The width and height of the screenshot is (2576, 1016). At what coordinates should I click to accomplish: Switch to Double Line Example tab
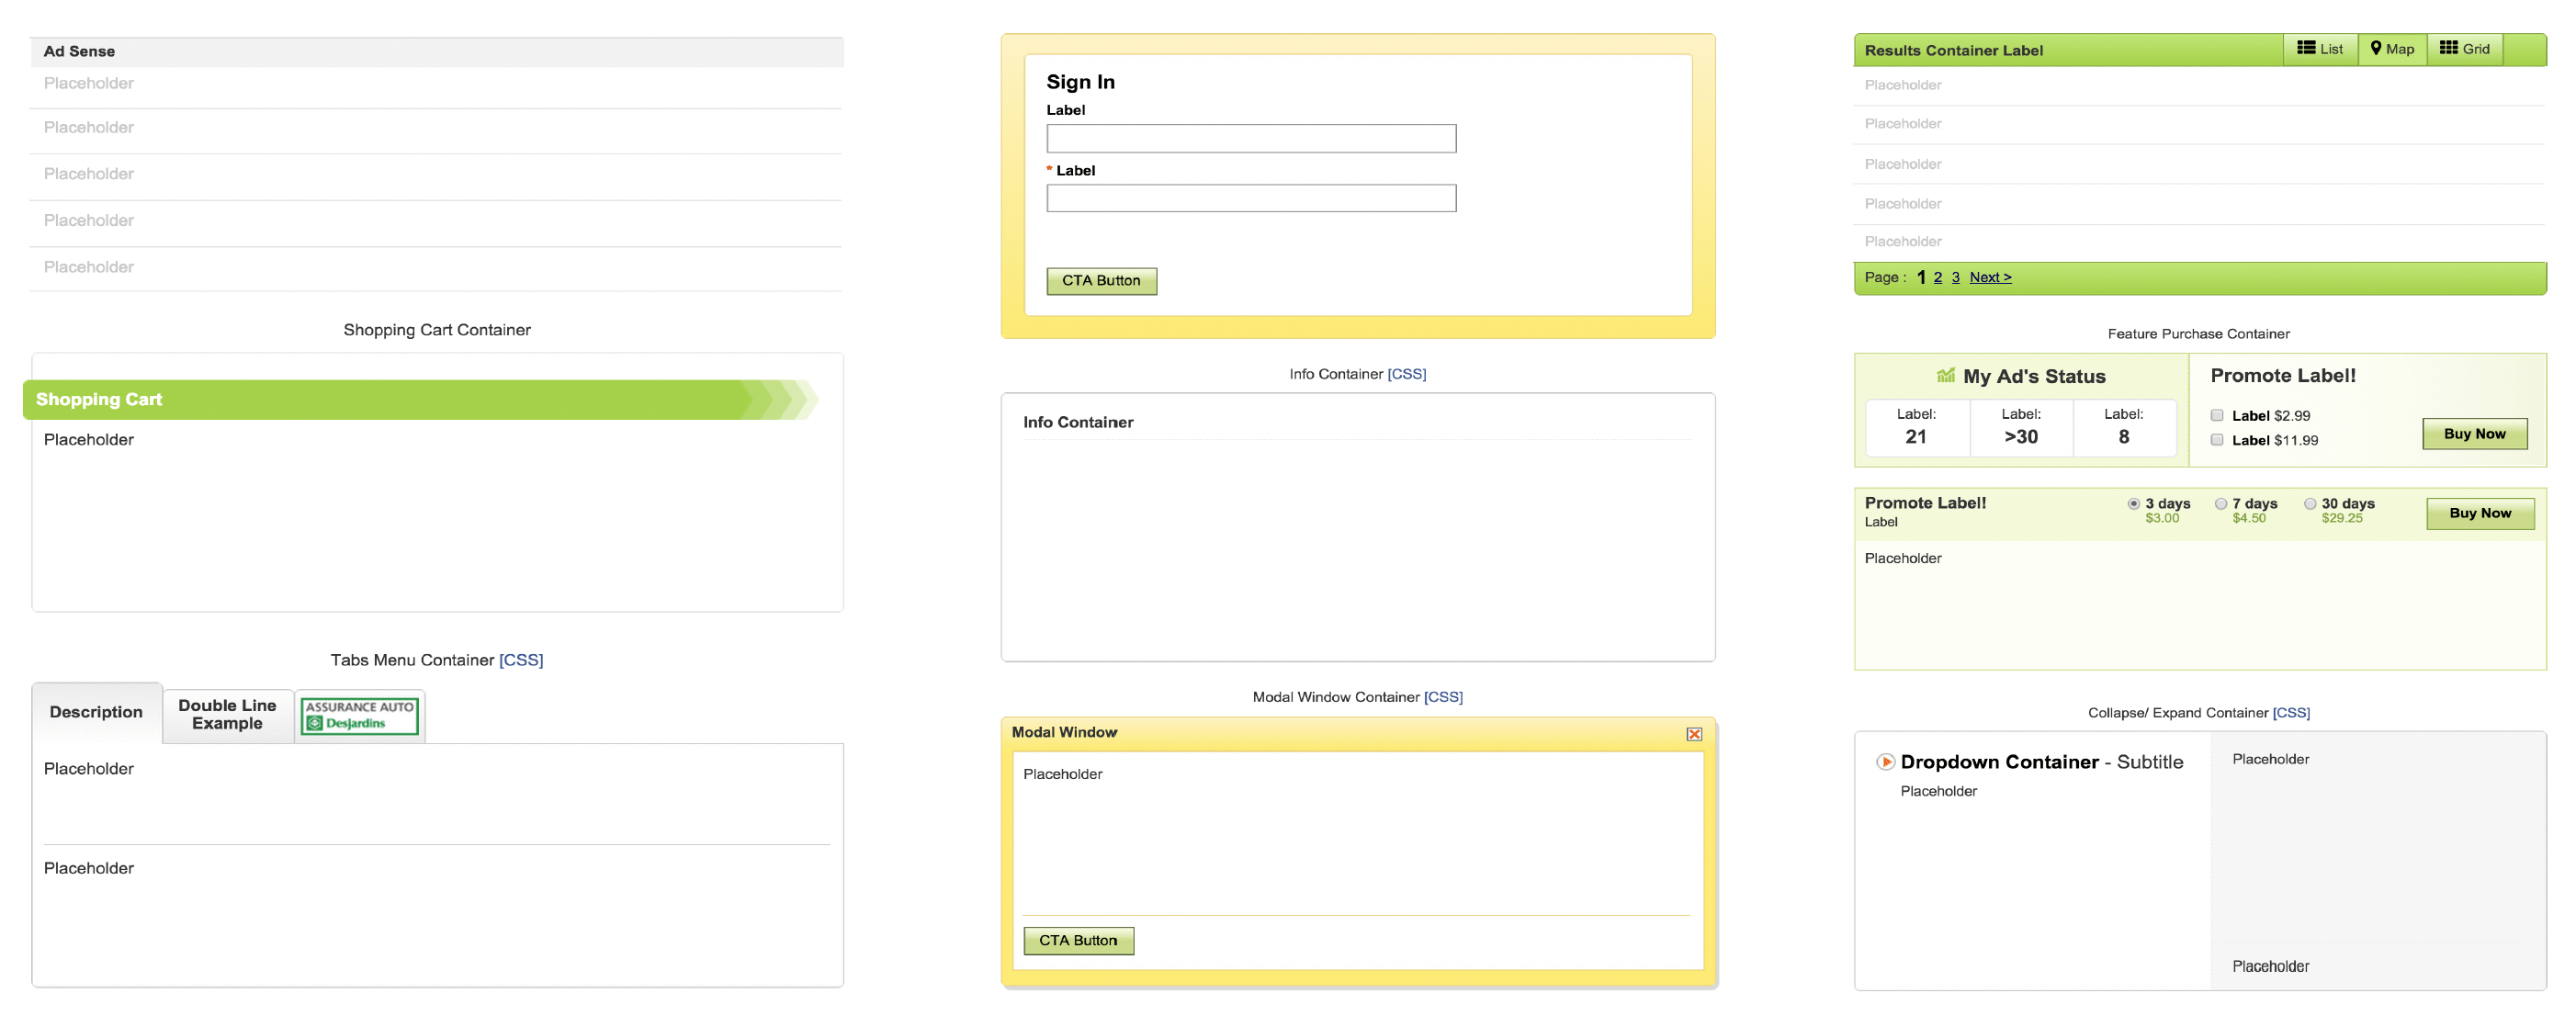tap(227, 715)
